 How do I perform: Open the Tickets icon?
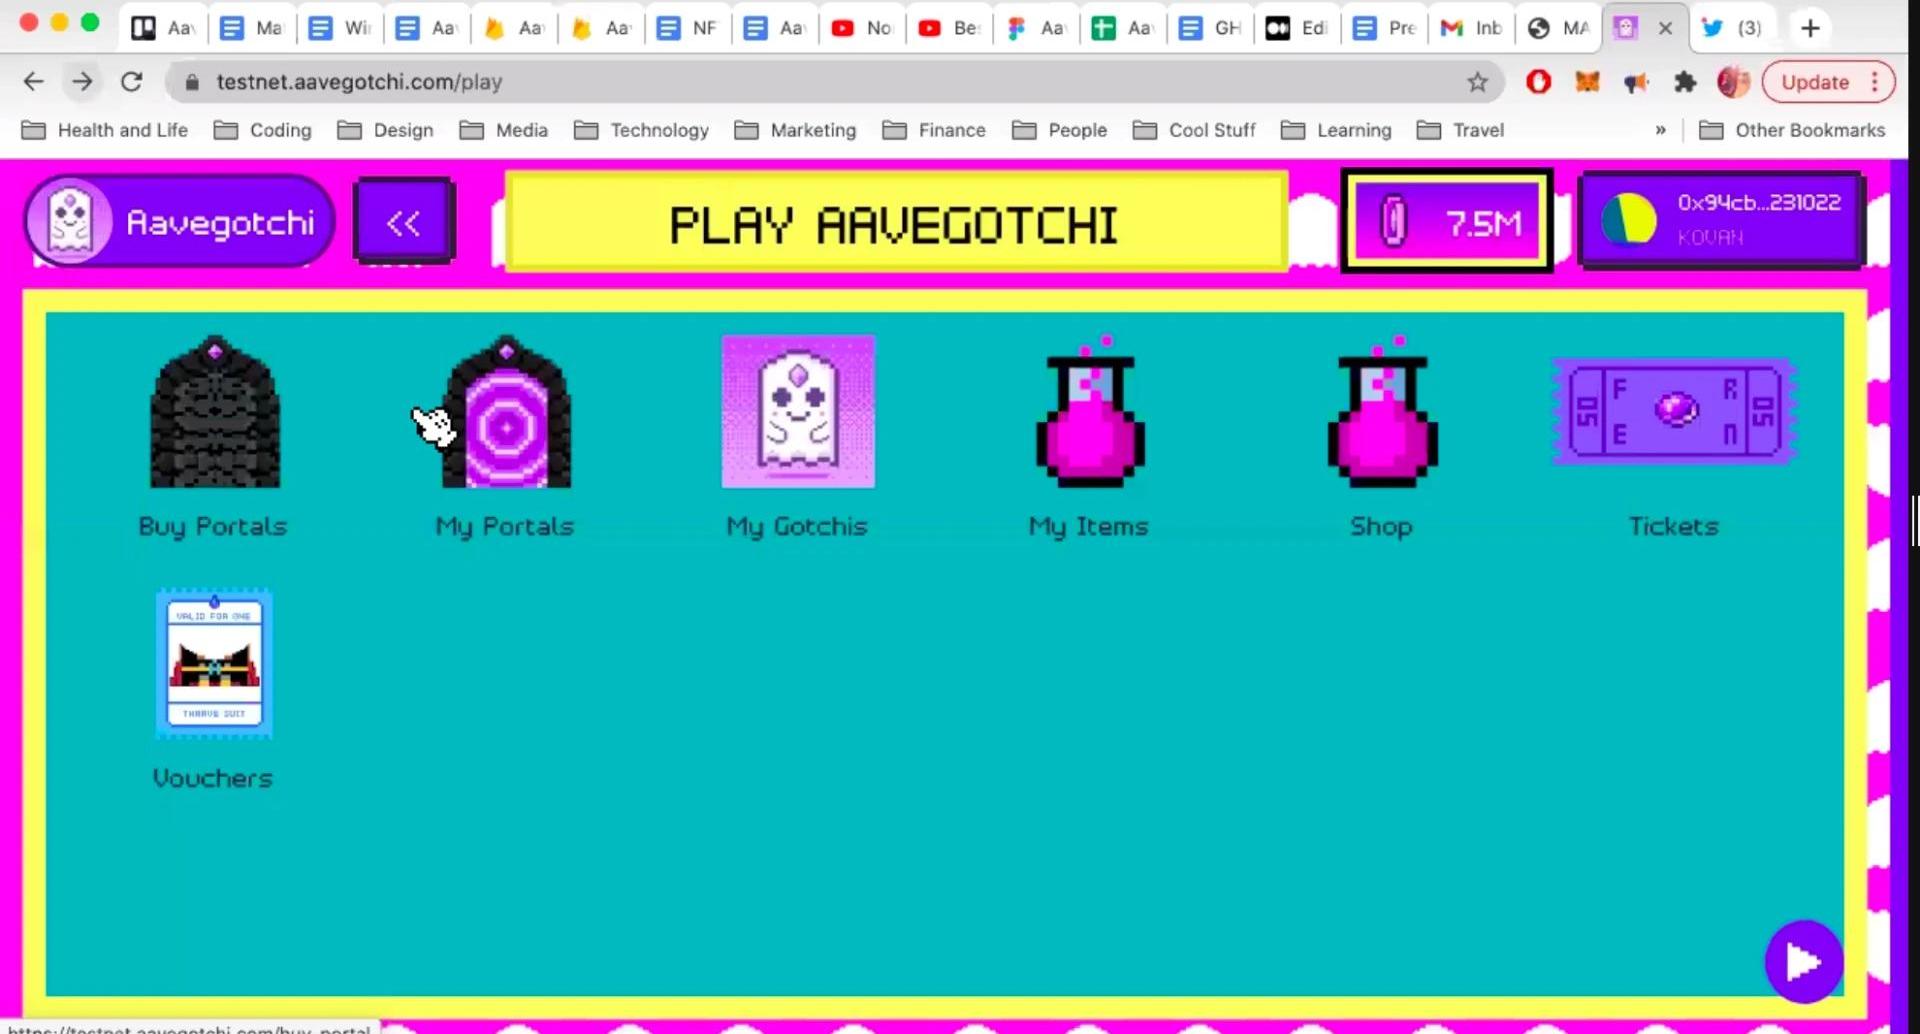coord(1674,411)
